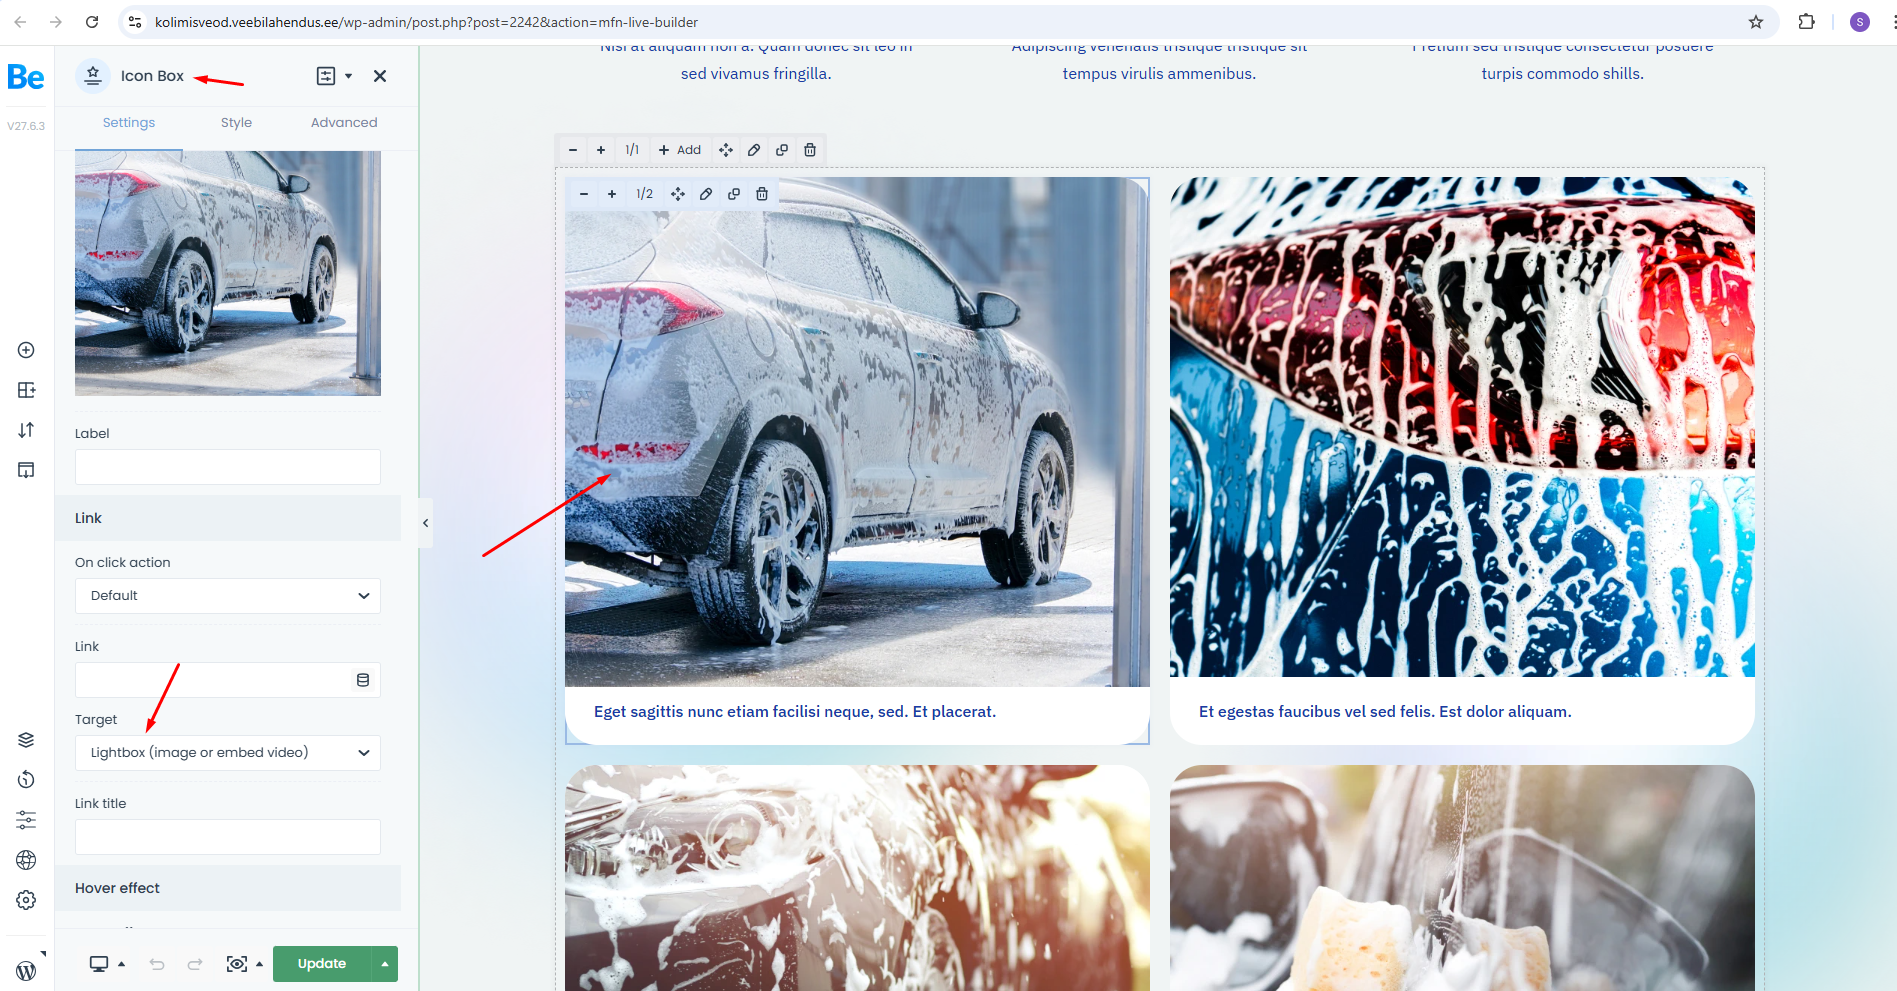Open the Navigator layers icon in sidebar
The image size is (1897, 991).
26,740
